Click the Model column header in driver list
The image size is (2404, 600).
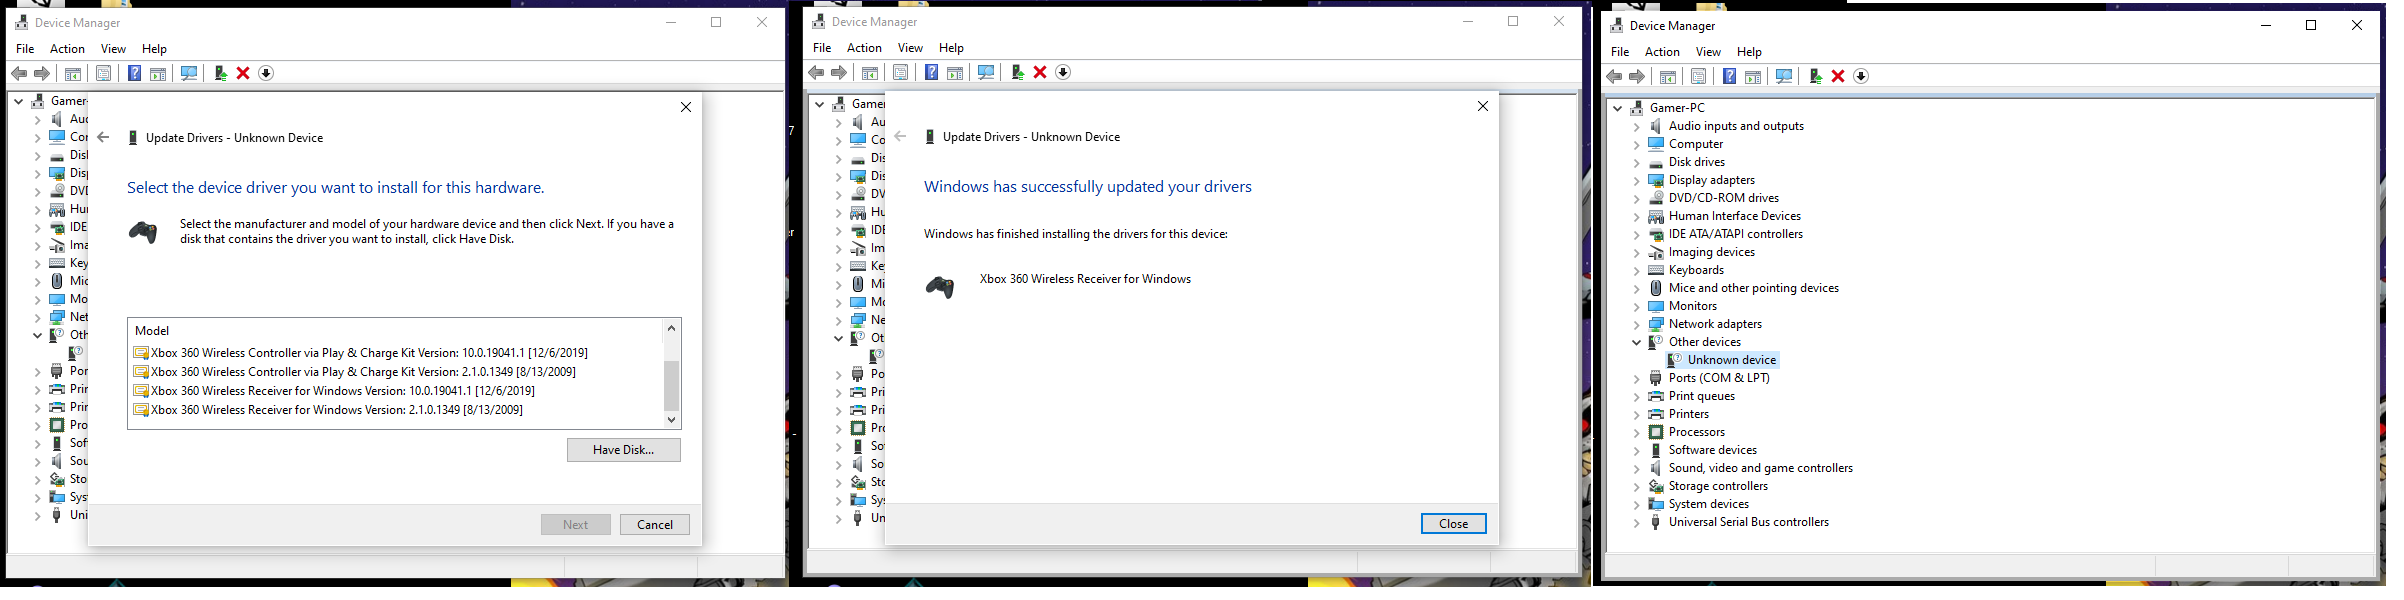(x=152, y=331)
